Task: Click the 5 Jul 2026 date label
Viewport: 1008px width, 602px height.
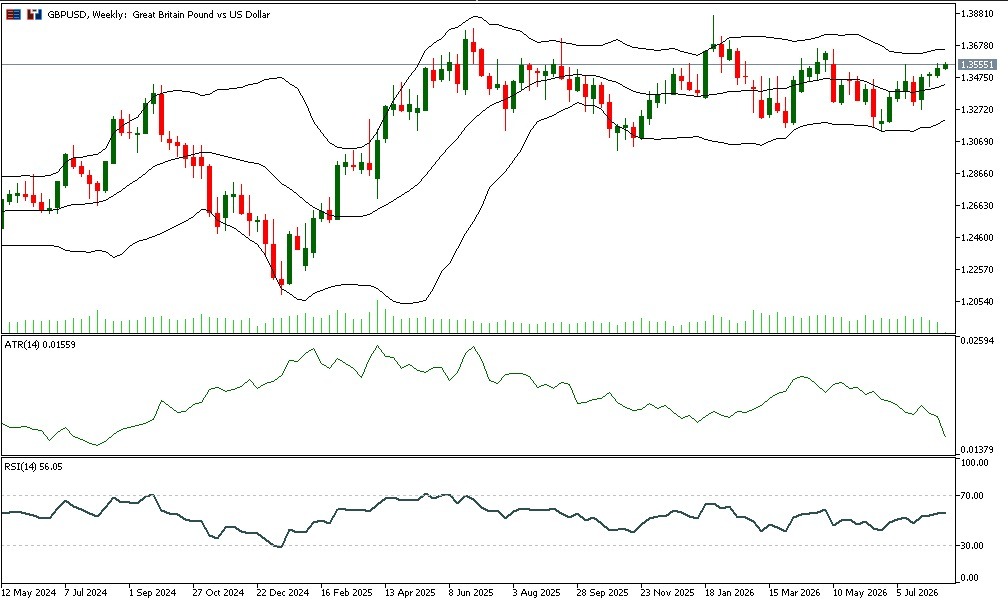Action: point(919,592)
